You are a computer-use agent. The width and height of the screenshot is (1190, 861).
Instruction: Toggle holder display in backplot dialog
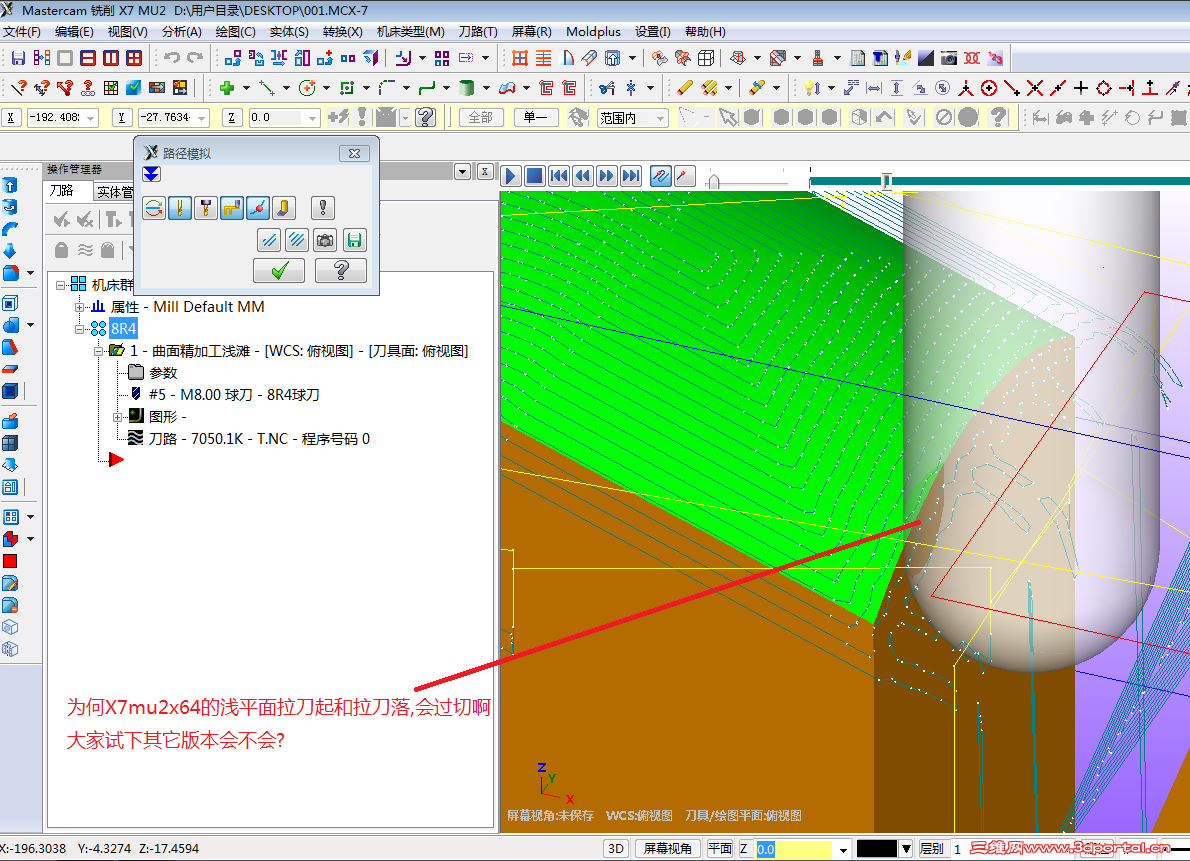(x=206, y=207)
